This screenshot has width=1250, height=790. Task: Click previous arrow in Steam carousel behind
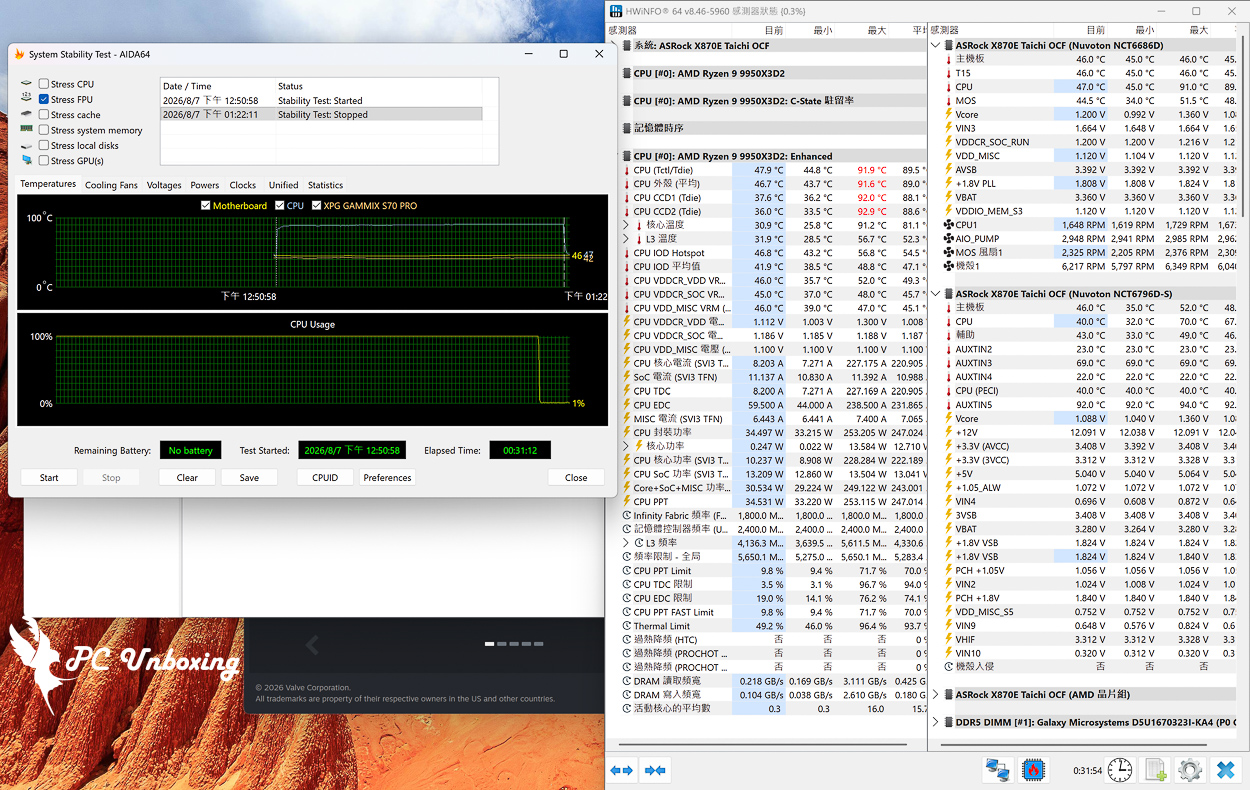click(312, 646)
